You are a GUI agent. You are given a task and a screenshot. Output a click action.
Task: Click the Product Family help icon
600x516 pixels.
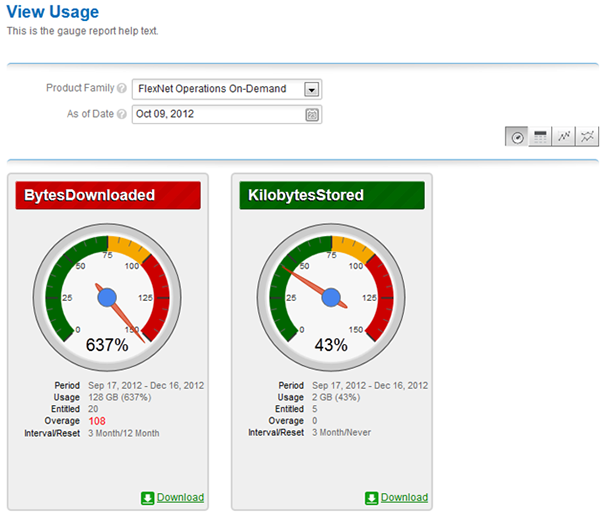pyautogui.click(x=122, y=88)
